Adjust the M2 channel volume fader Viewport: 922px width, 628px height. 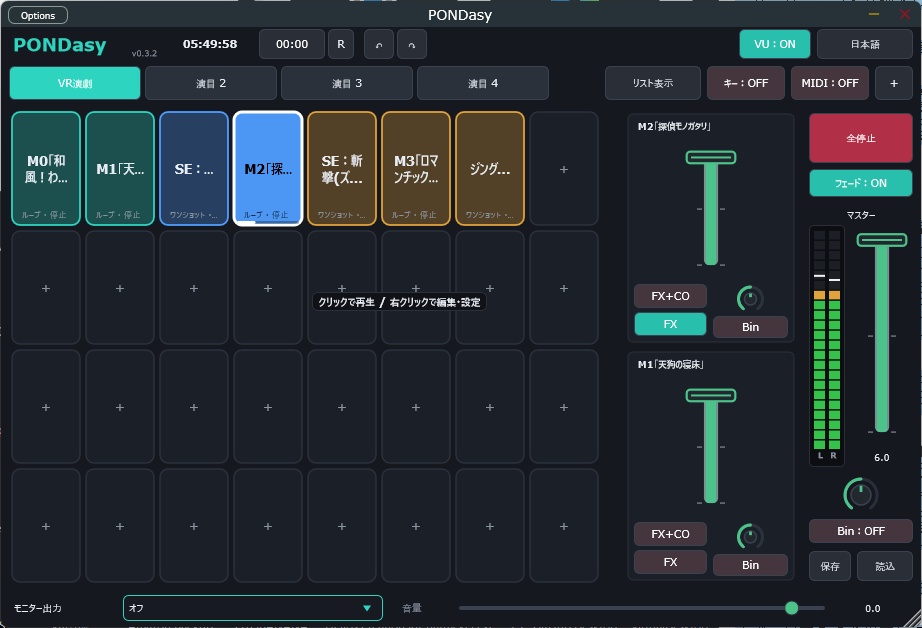click(711, 158)
